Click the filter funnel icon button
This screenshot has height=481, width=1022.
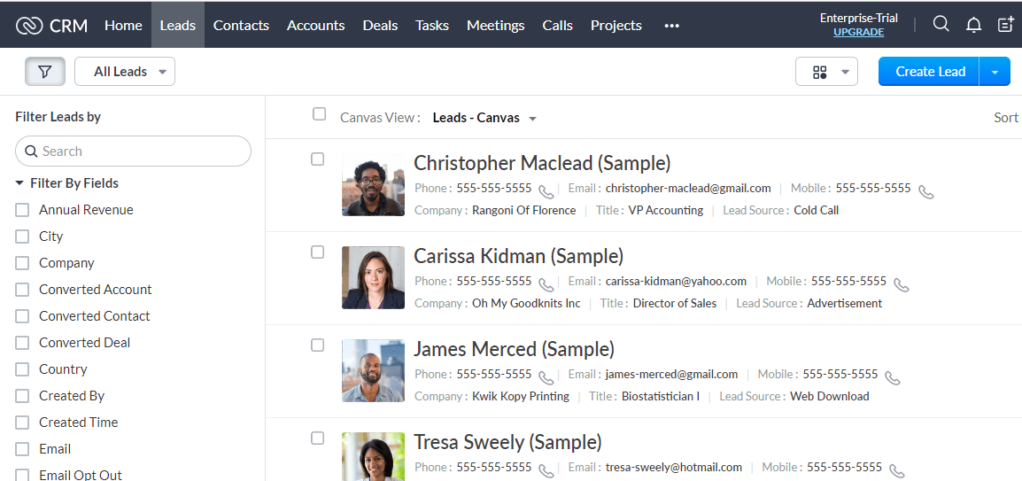(x=45, y=72)
